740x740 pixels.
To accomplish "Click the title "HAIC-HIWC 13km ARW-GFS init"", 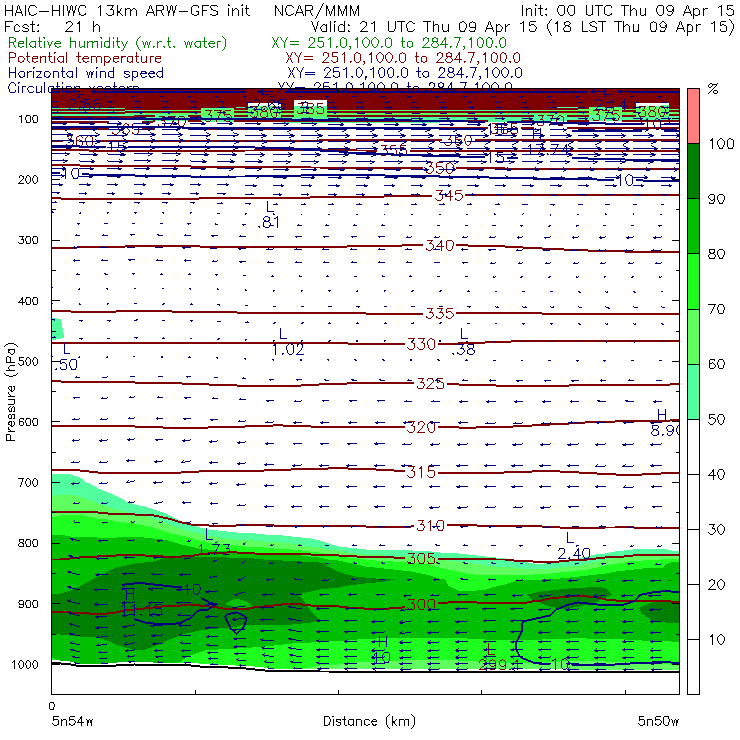I will (x=127, y=10).
